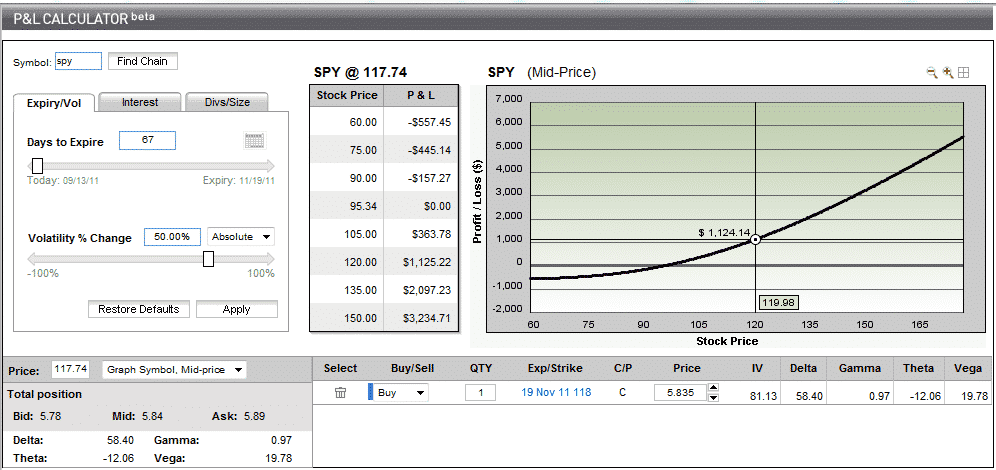Switch to the Expiry/Vol tab
The height and width of the screenshot is (470, 996).
click(x=54, y=103)
